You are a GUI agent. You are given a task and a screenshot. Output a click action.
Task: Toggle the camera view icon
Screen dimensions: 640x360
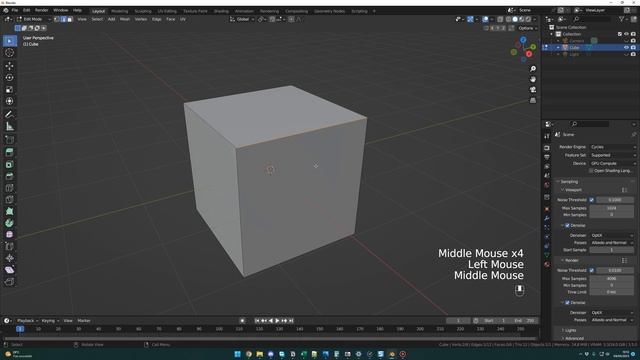point(533,90)
